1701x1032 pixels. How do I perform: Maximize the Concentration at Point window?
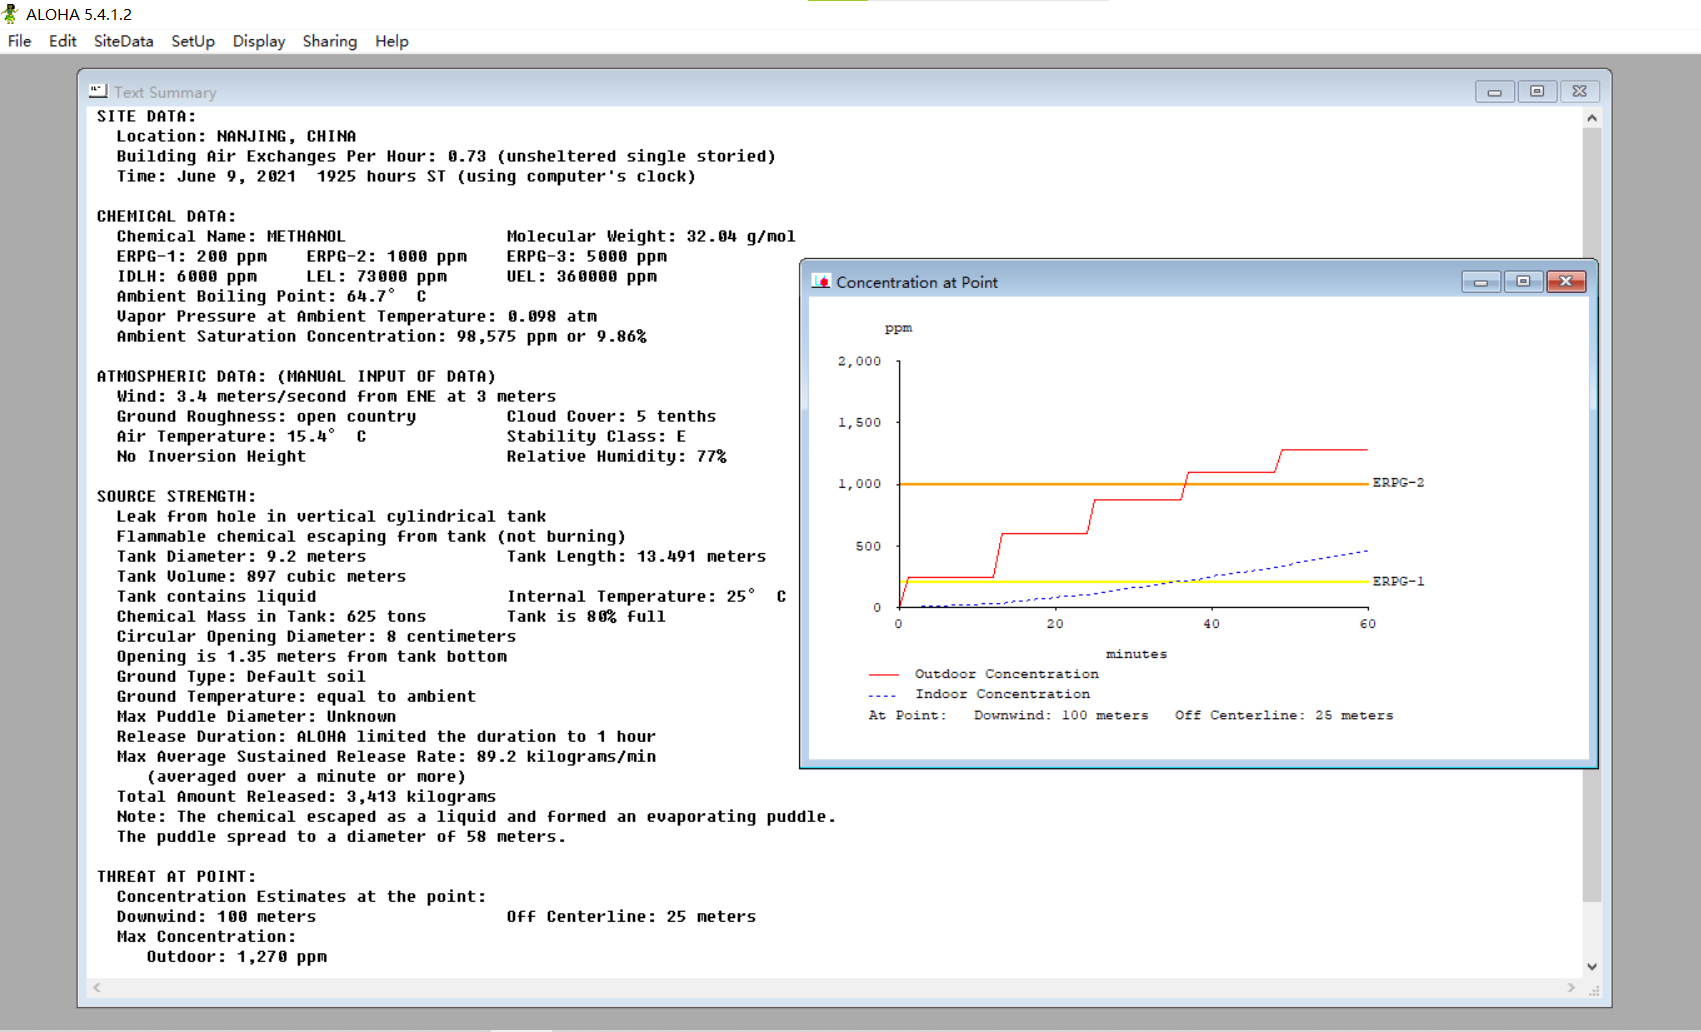(x=1523, y=282)
